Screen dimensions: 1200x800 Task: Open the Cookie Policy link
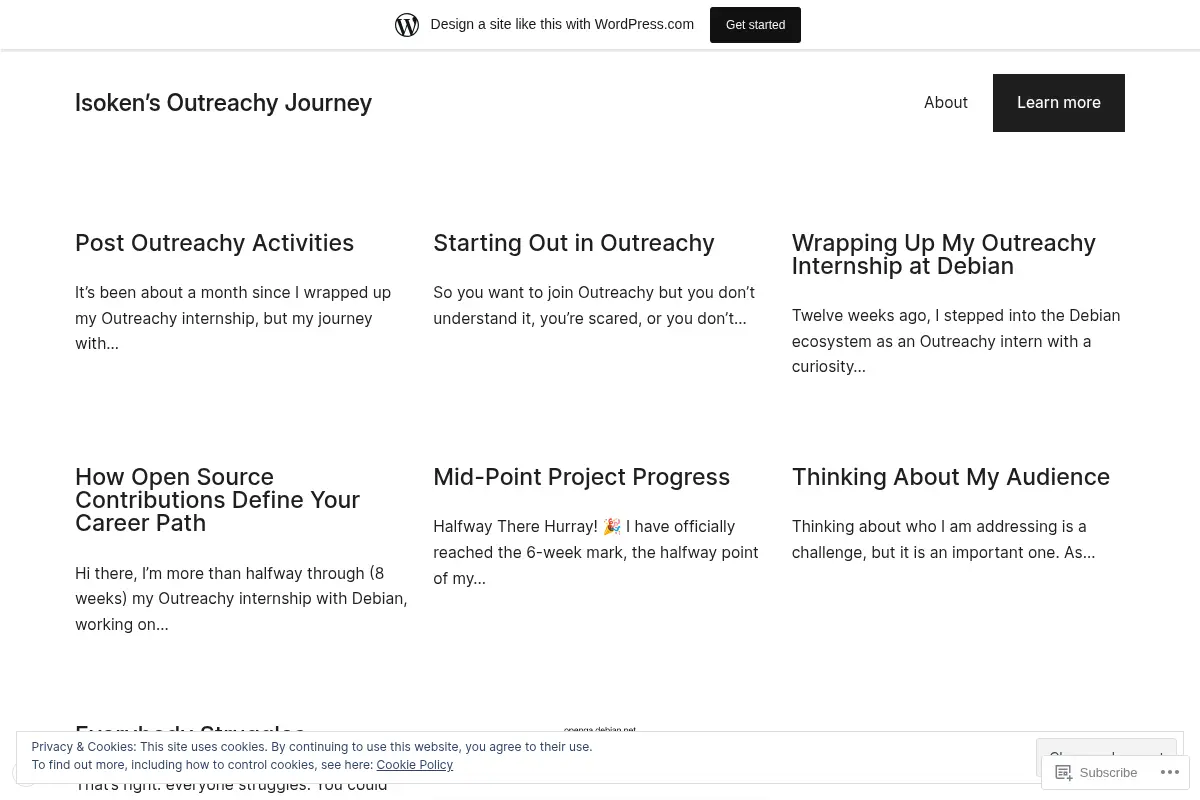tap(414, 765)
